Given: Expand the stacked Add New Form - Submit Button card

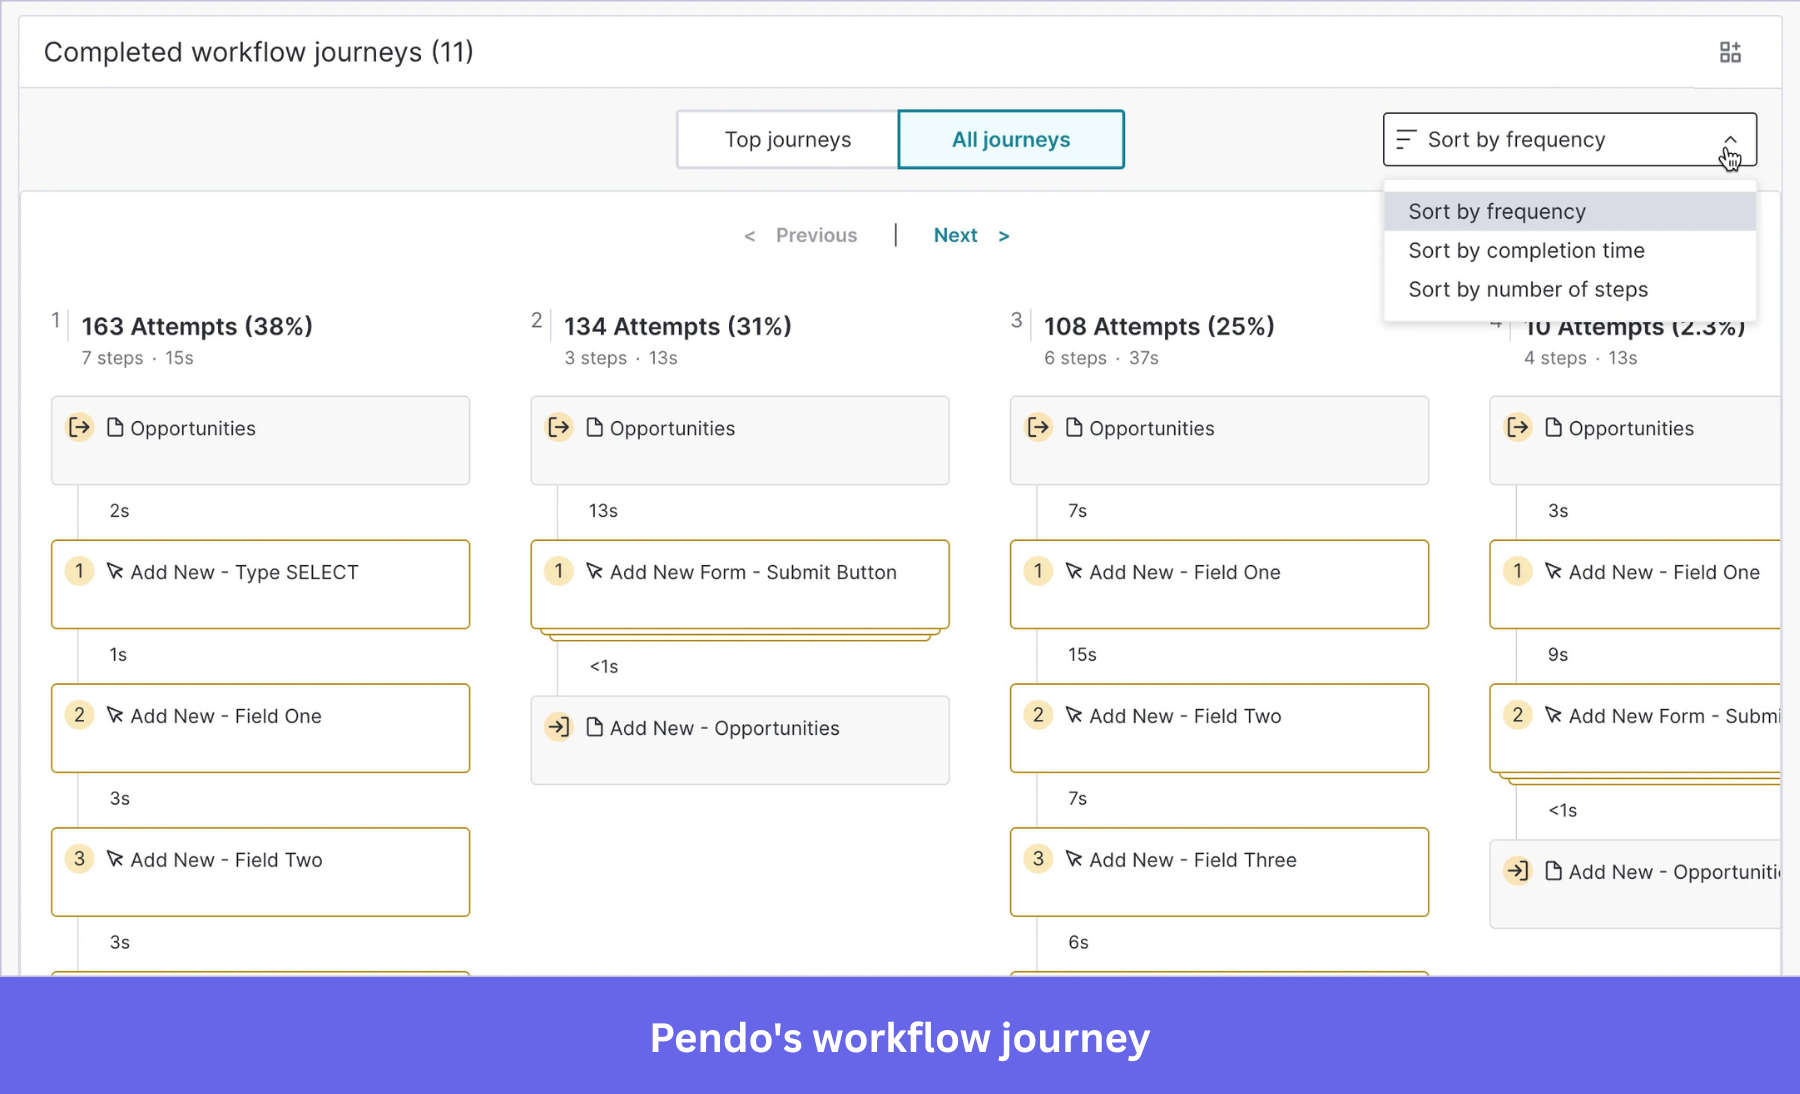Looking at the screenshot, I should point(740,590).
